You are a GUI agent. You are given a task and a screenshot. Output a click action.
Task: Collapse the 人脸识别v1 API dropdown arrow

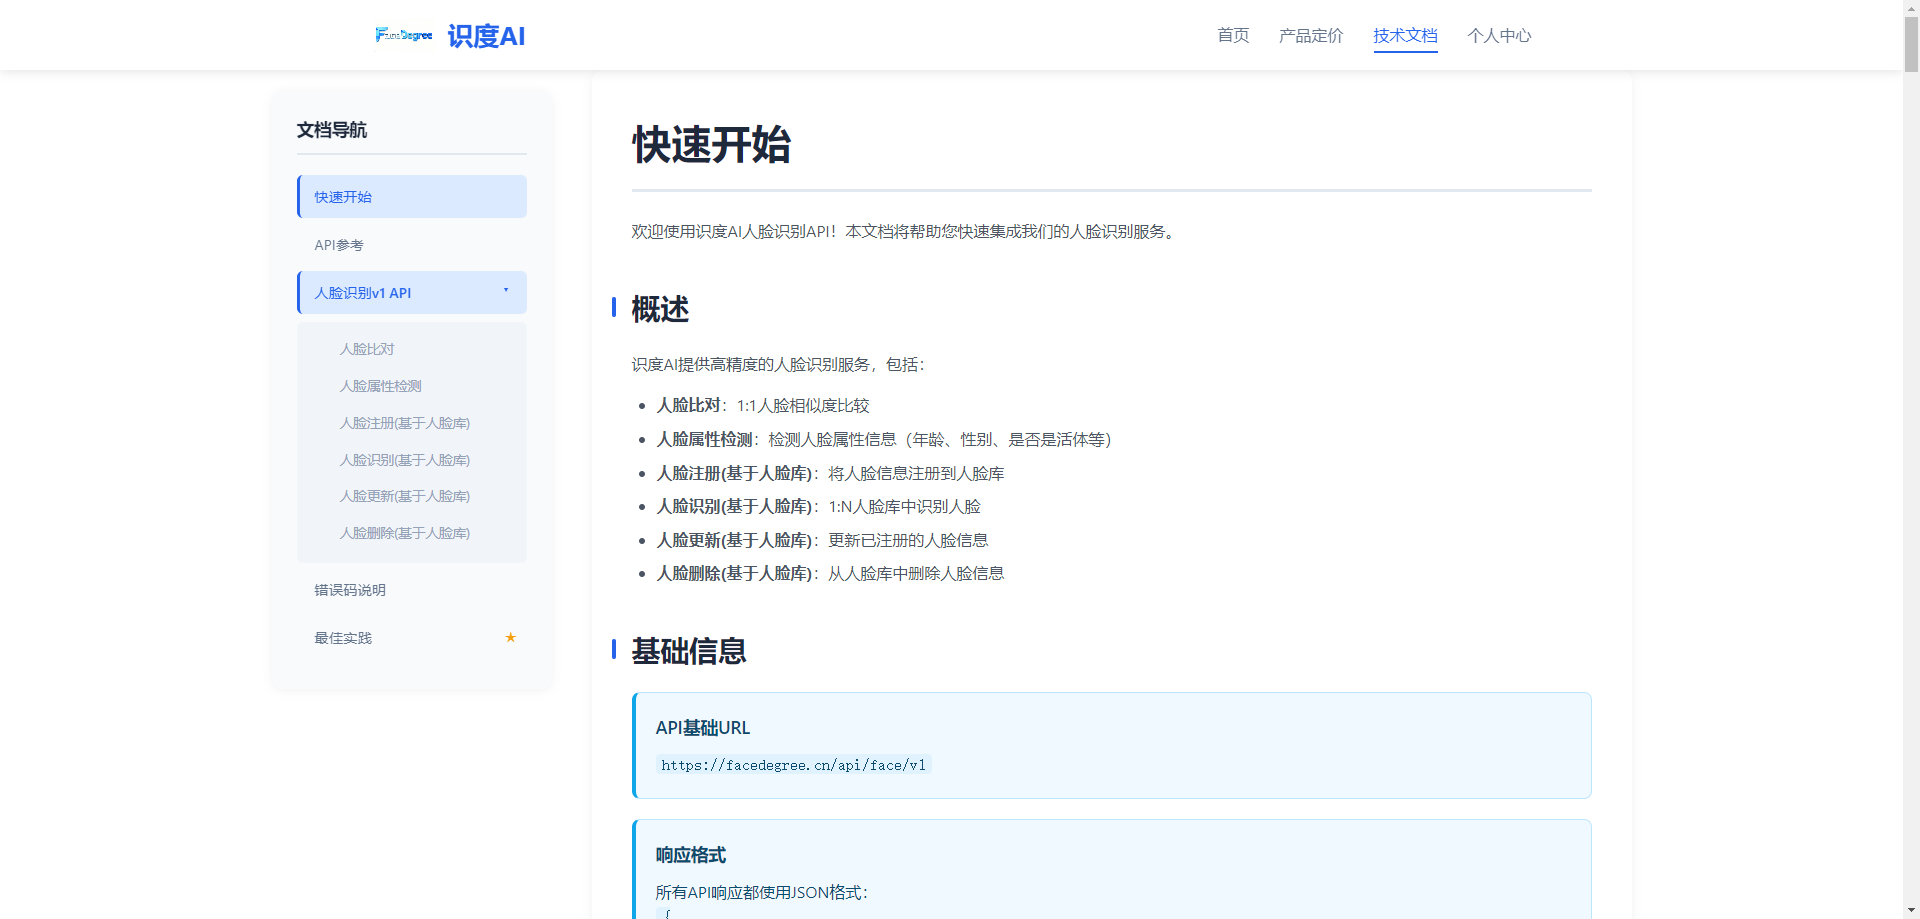tap(506, 291)
